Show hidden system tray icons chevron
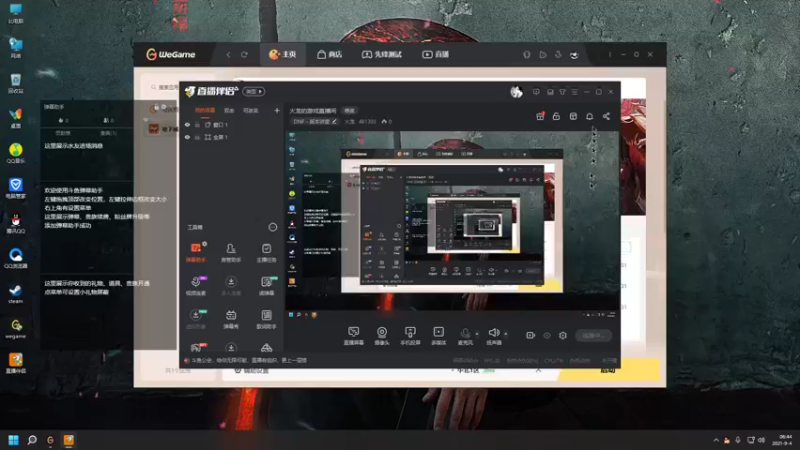The width and height of the screenshot is (800, 450). coord(716,440)
